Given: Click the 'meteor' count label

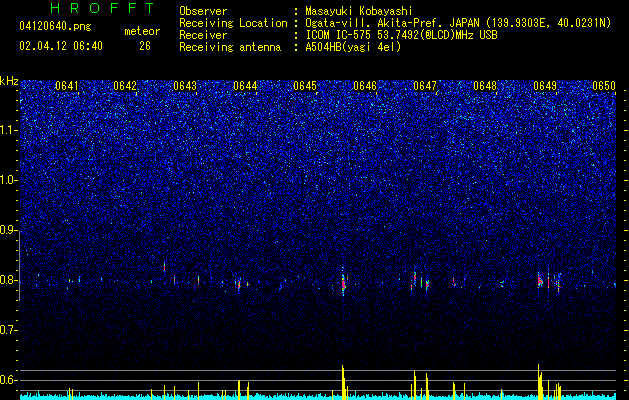Looking at the screenshot, I should pyautogui.click(x=142, y=31).
